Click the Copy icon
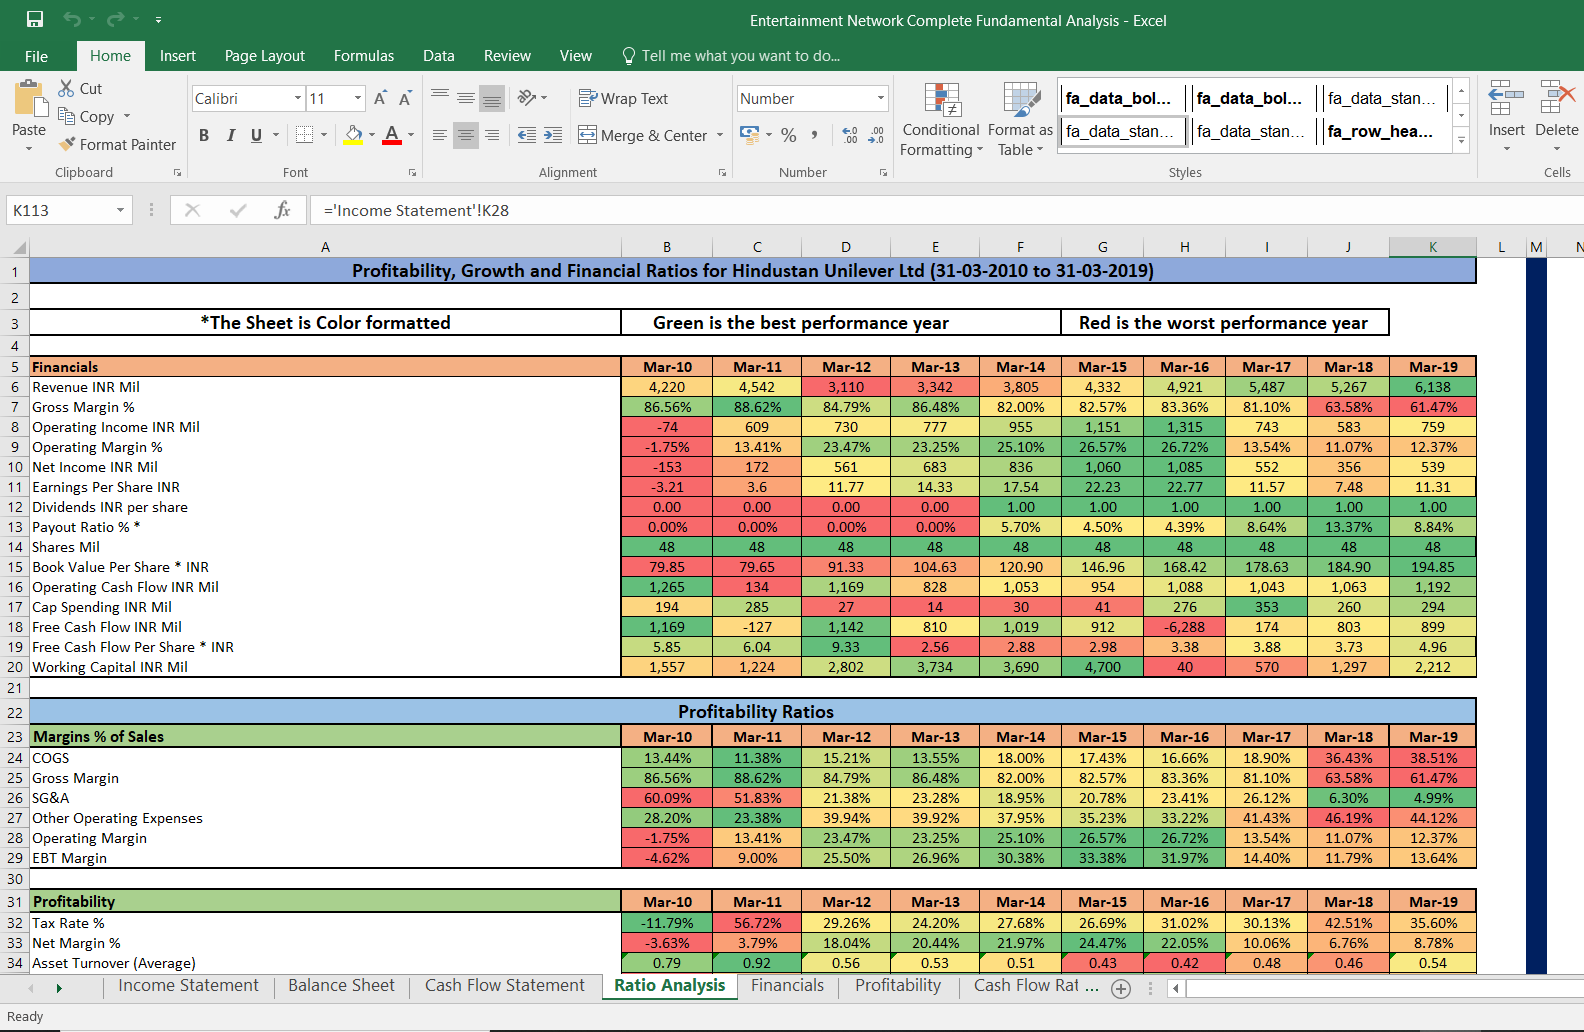 click(67, 116)
